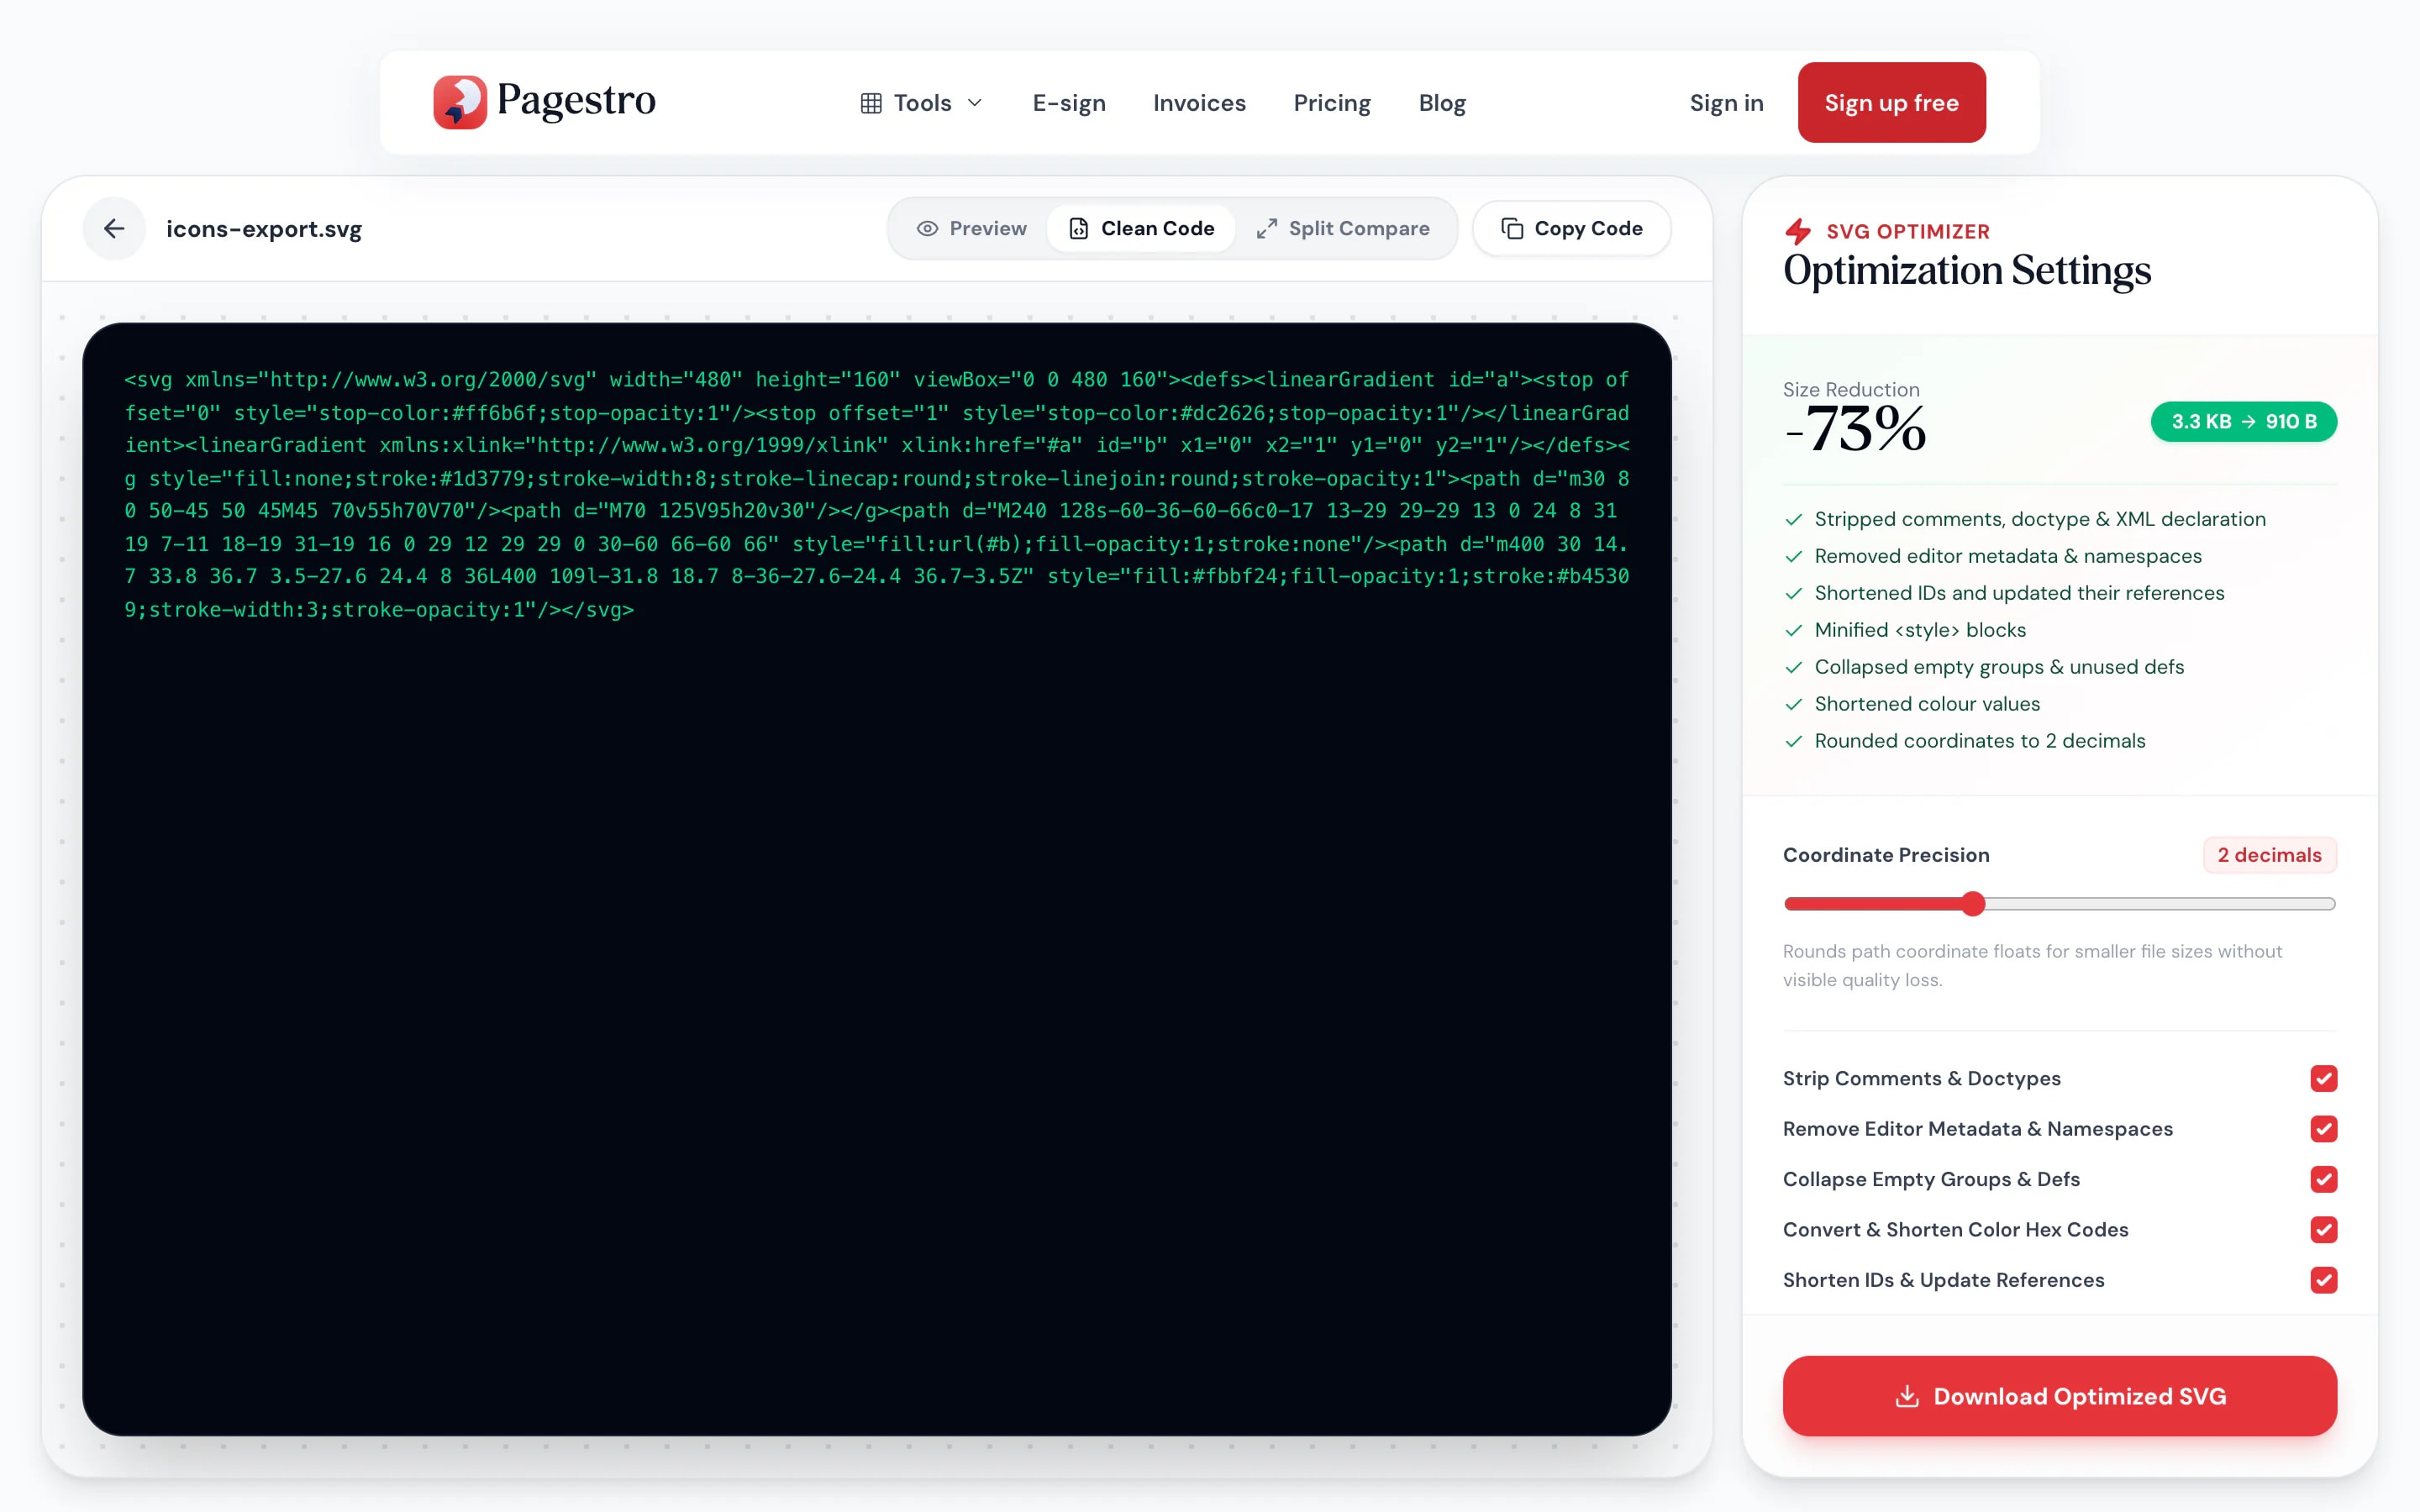
Task: Switch to the Preview tab
Action: (971, 229)
